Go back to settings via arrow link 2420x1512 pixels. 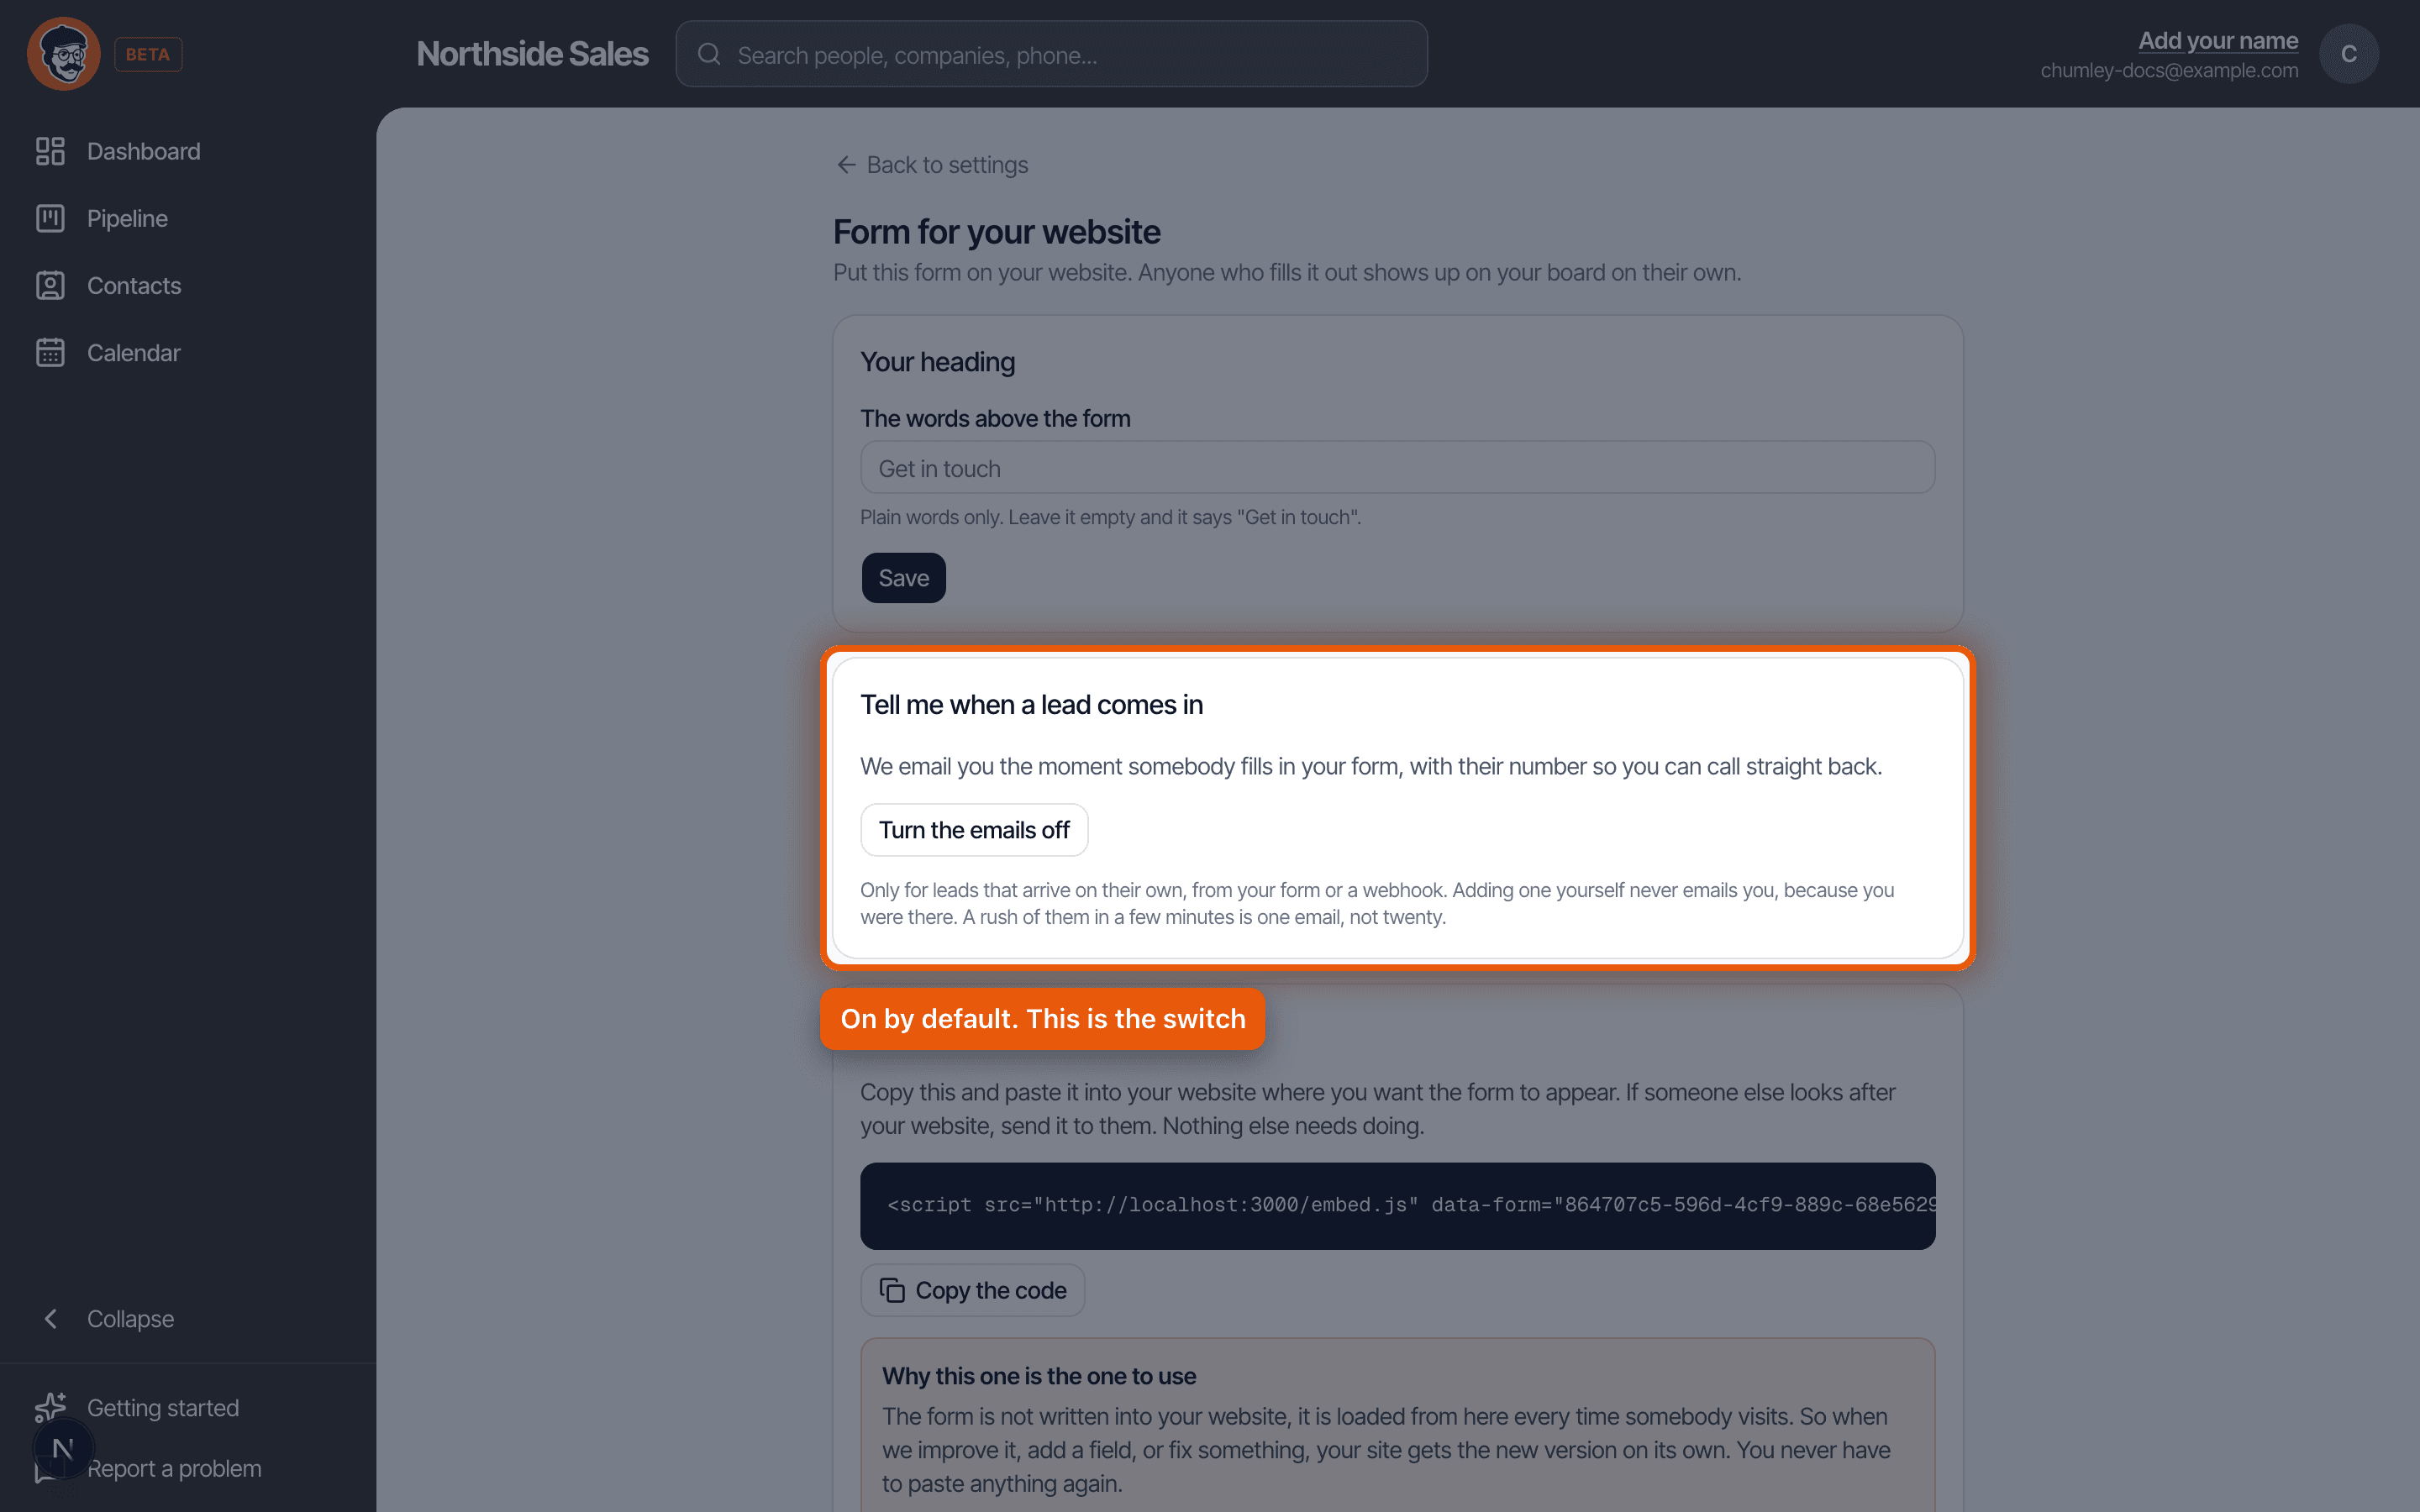coord(932,165)
